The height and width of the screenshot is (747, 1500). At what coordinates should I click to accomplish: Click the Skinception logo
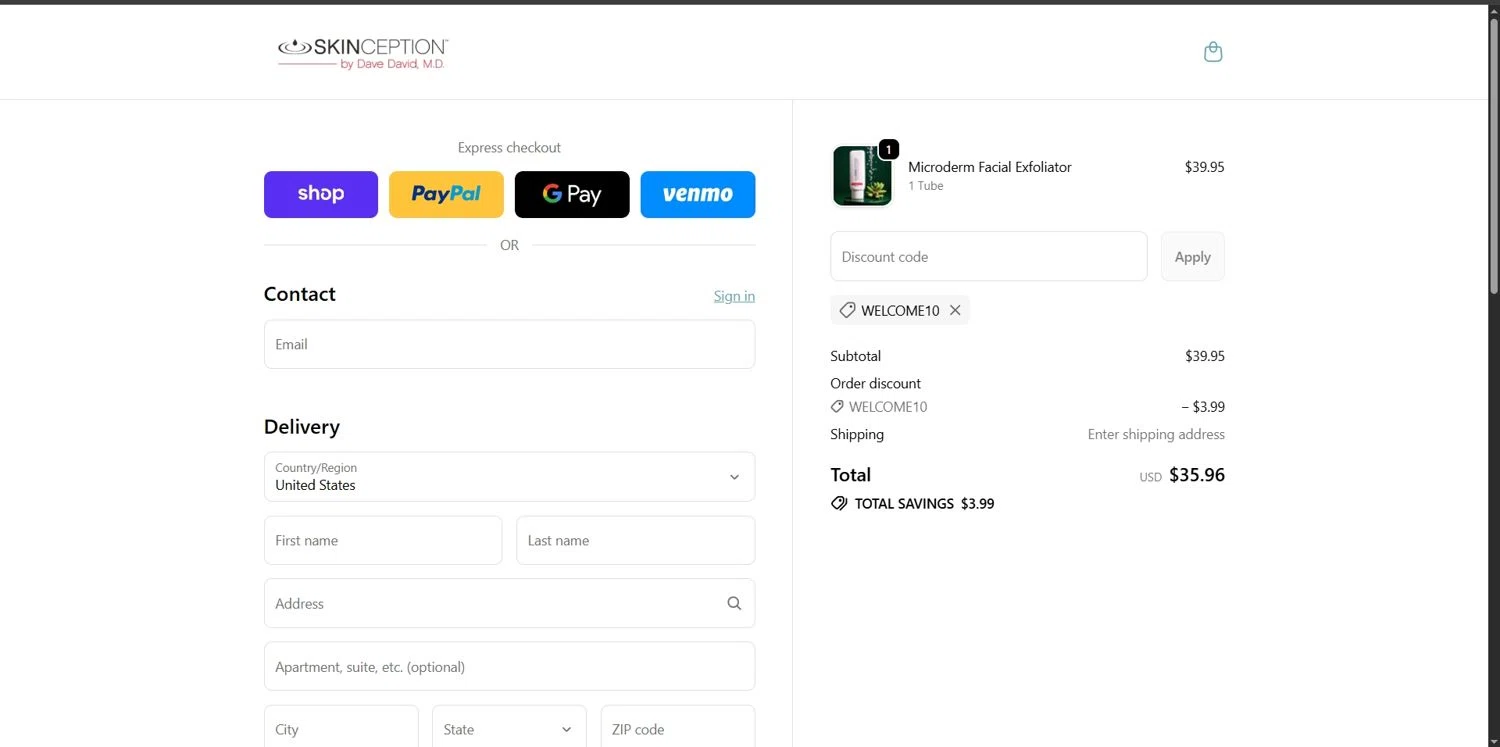pos(363,53)
